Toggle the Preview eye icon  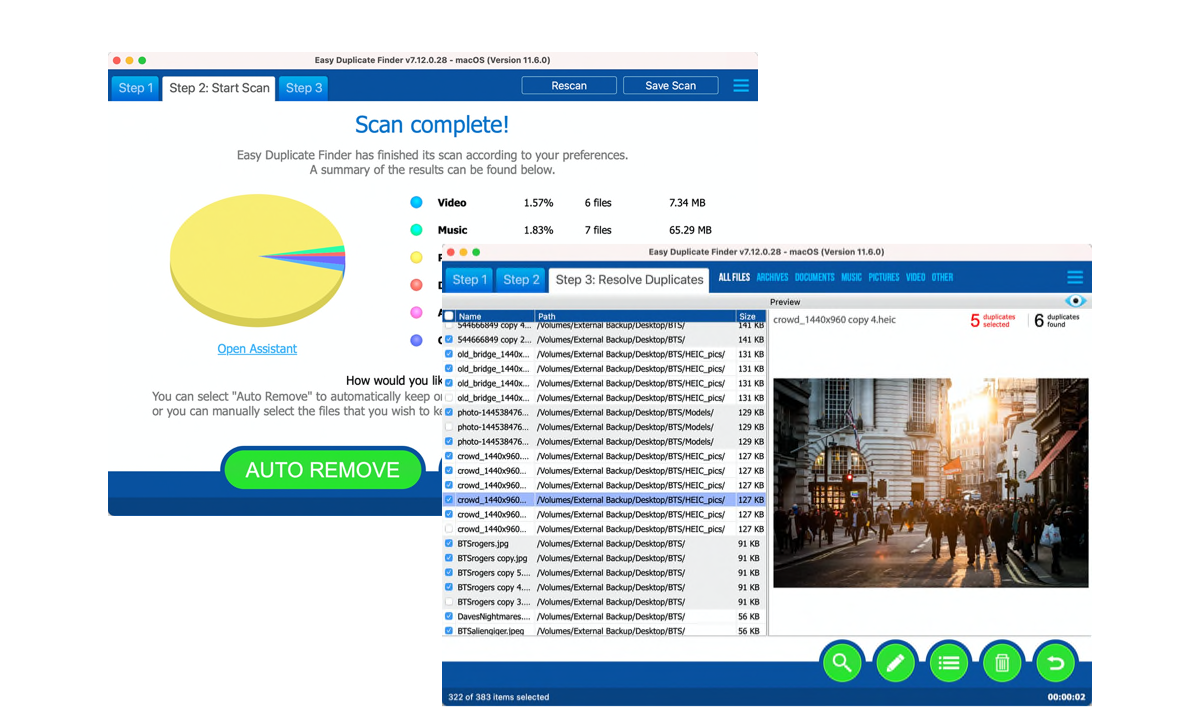click(1075, 301)
